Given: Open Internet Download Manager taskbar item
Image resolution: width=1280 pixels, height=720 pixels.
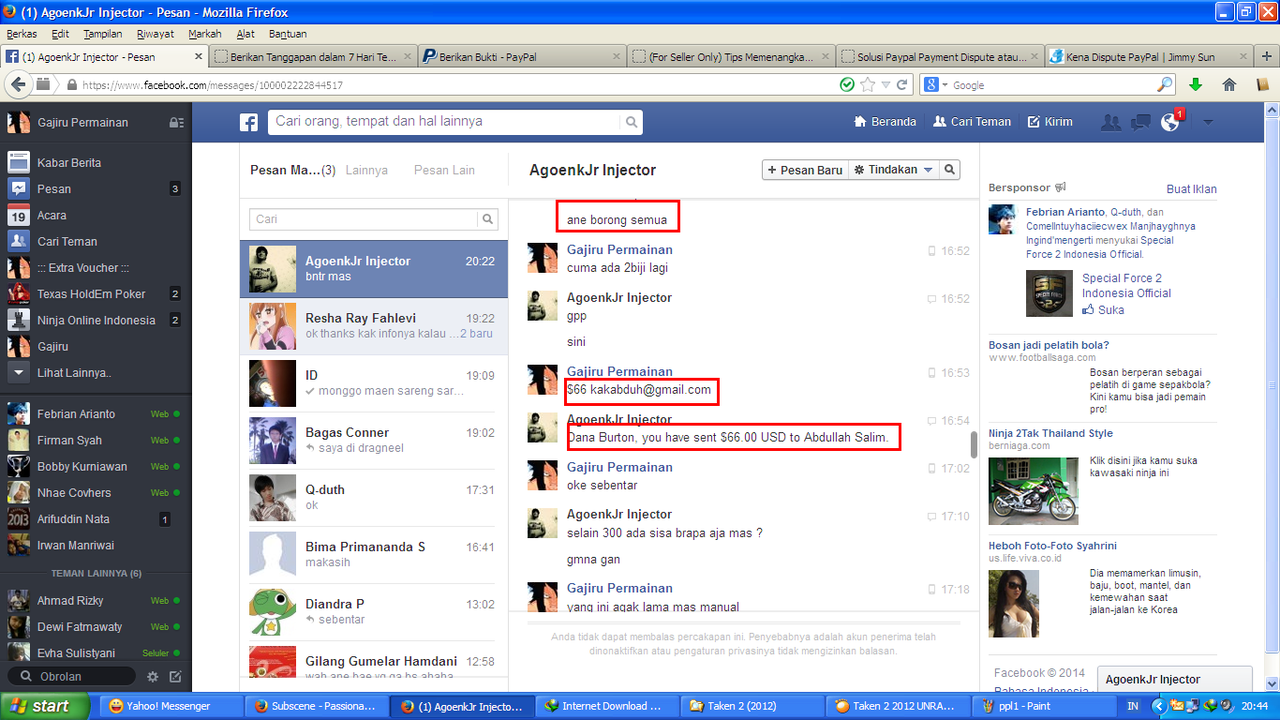Looking at the screenshot, I should pyautogui.click(x=607, y=706).
